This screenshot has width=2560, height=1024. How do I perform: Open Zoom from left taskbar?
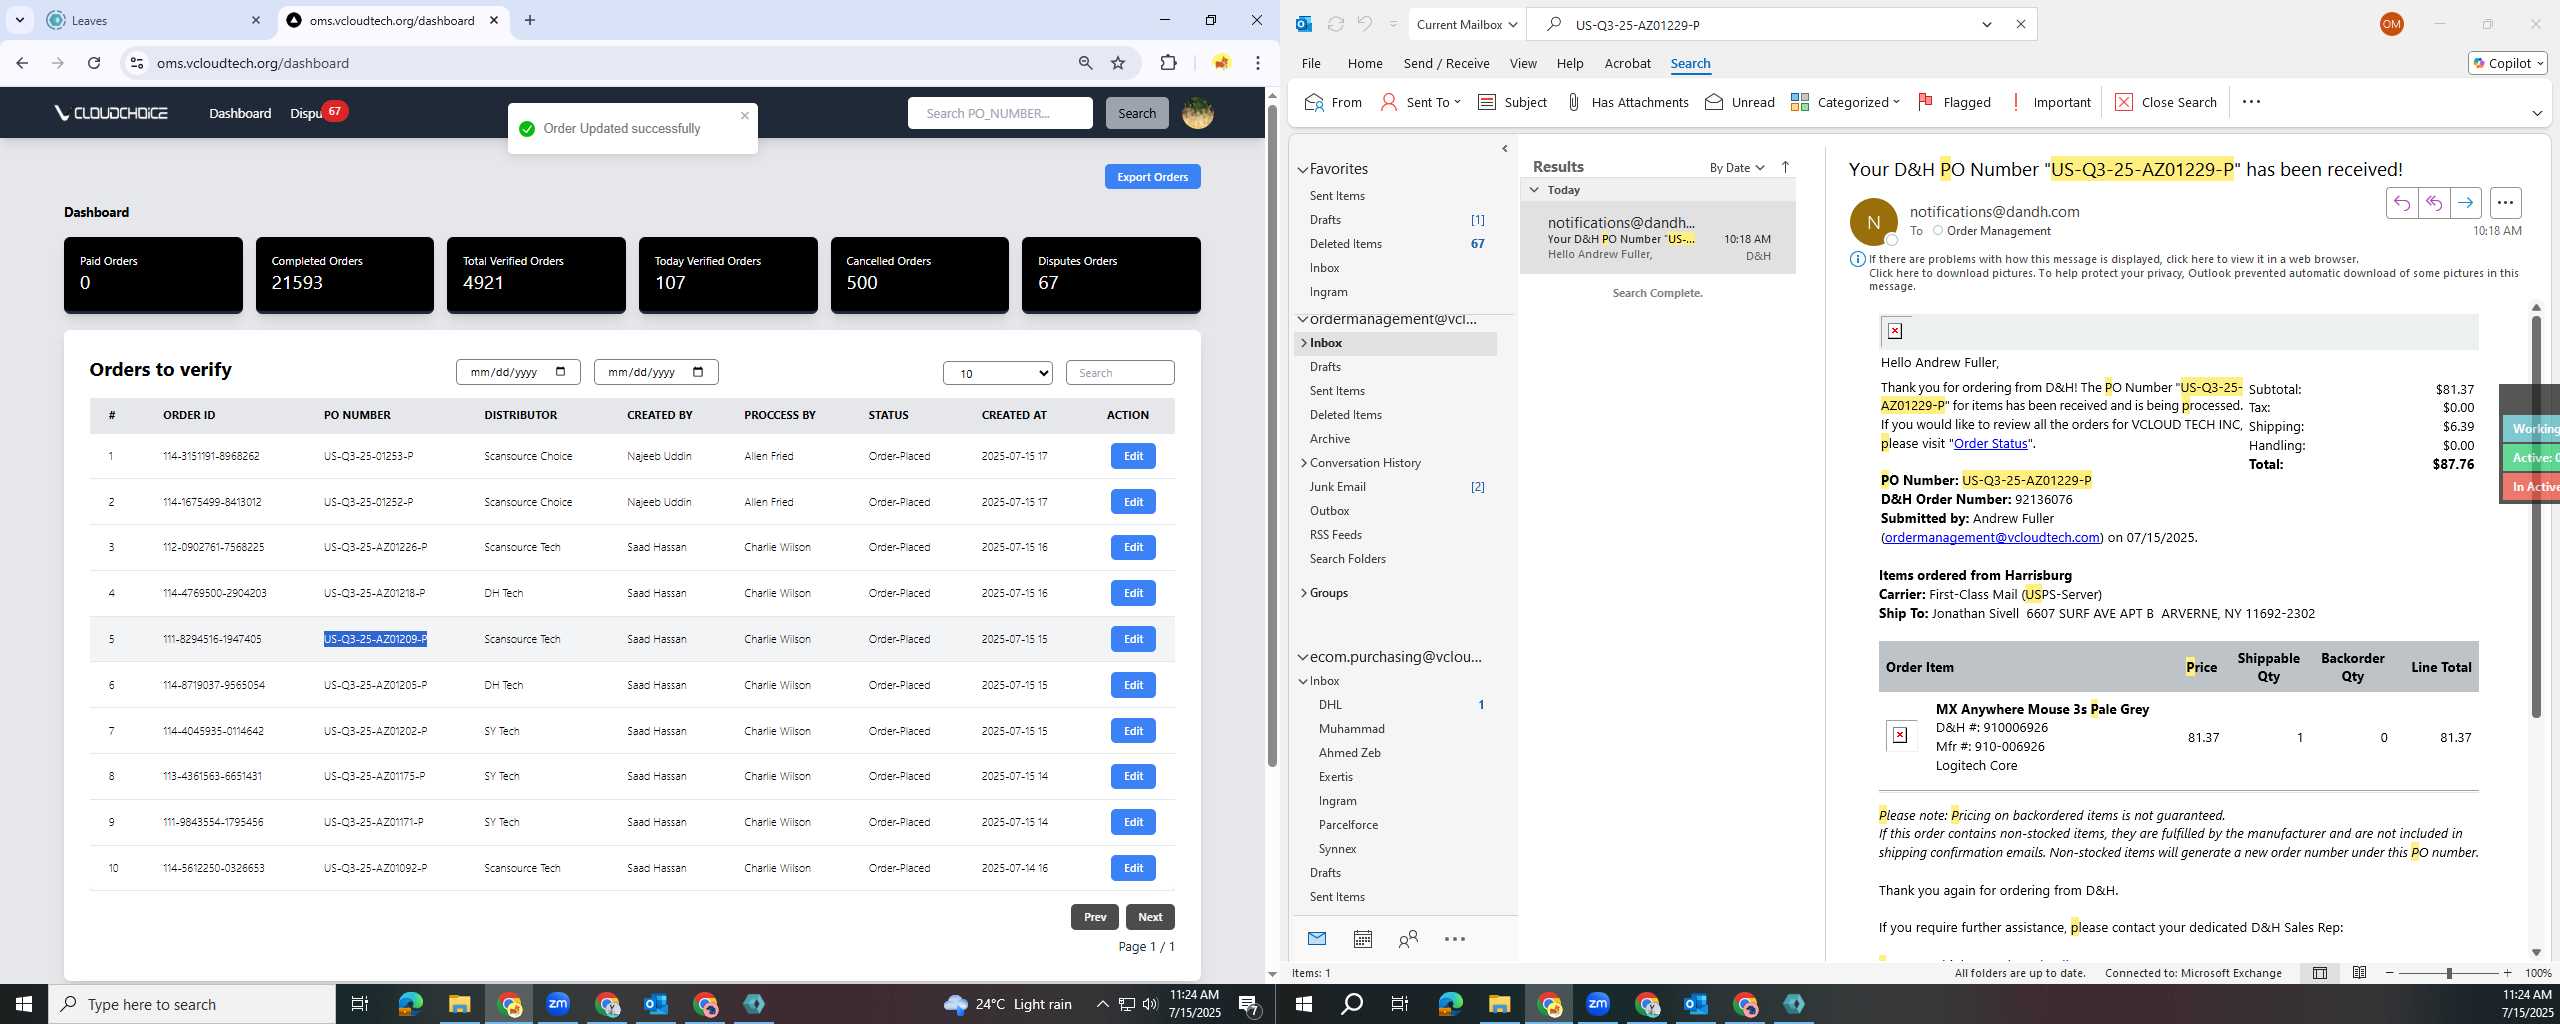558,1004
